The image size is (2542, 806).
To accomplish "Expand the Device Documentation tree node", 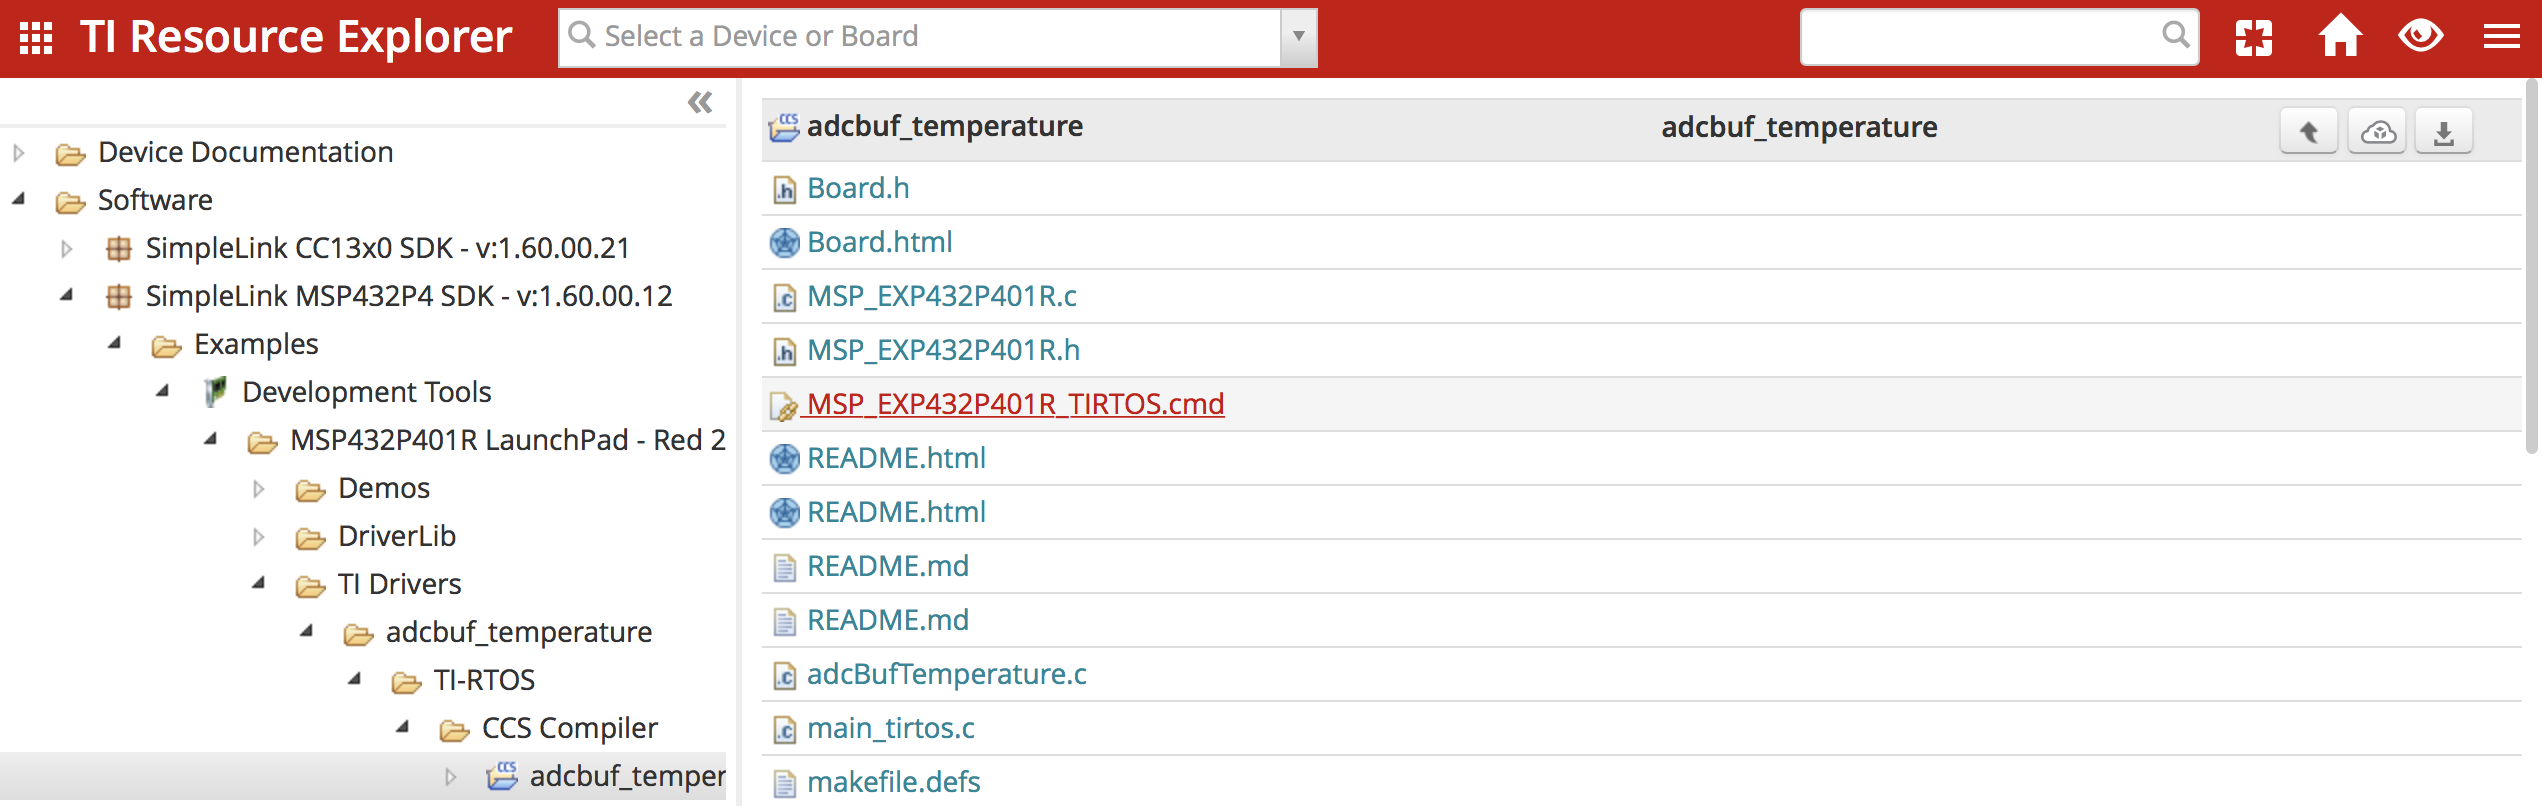I will (19, 153).
